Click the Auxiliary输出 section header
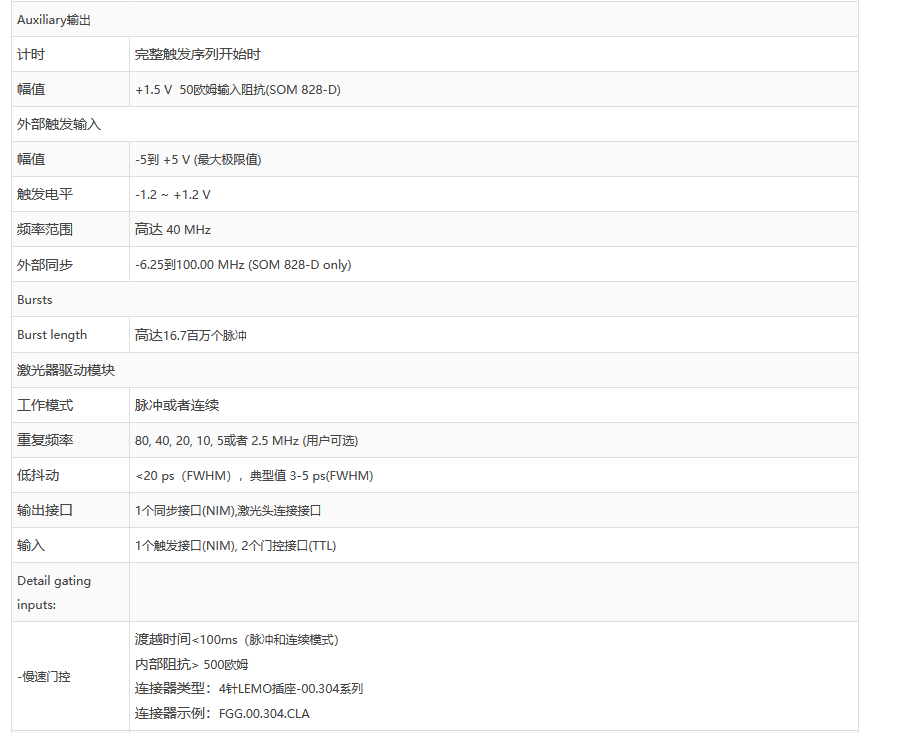906x733 pixels. (54, 20)
